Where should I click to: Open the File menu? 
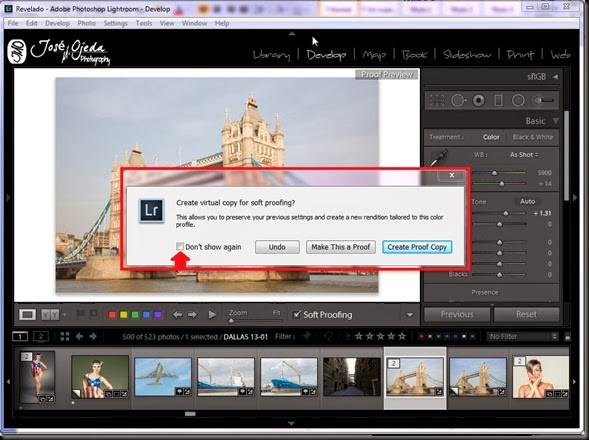(x=13, y=23)
